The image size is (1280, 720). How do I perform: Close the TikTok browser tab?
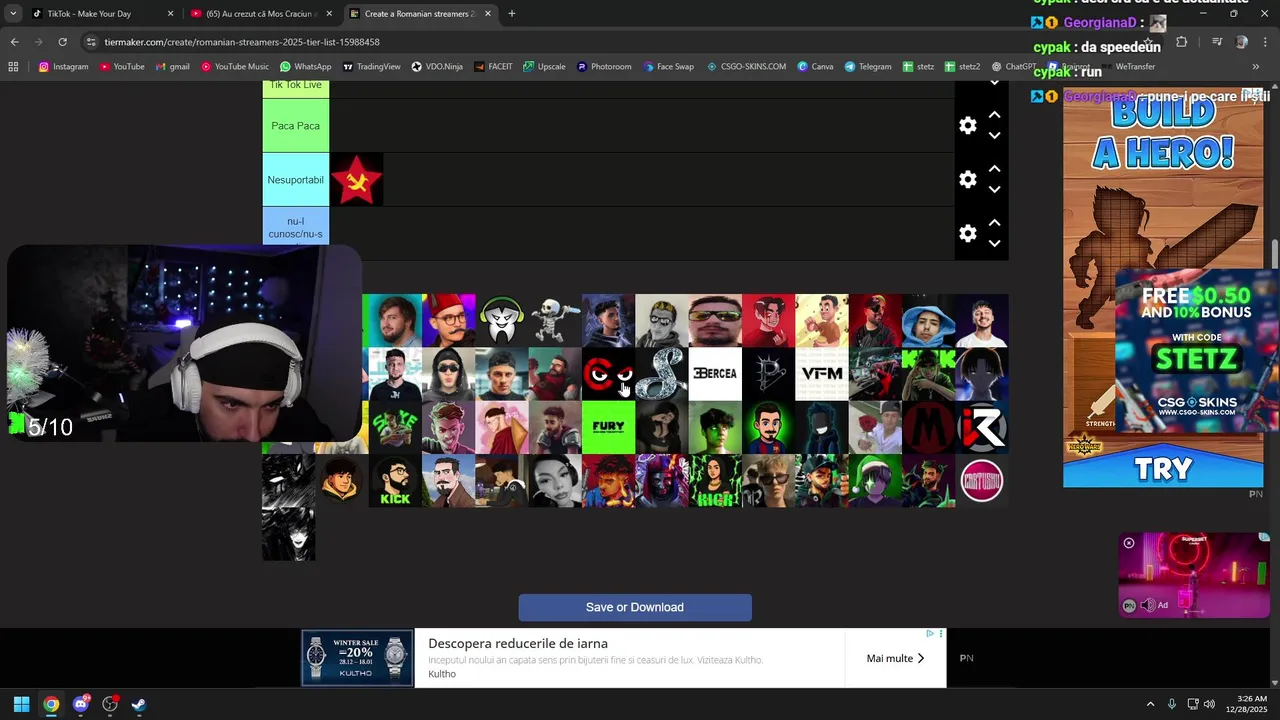170,14
